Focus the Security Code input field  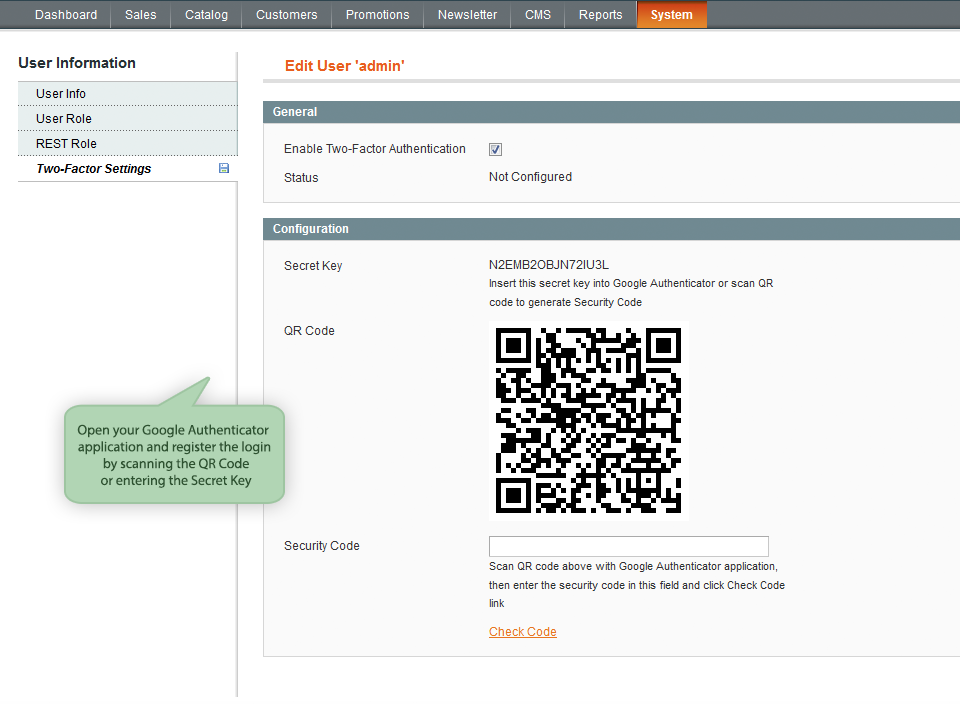(629, 546)
